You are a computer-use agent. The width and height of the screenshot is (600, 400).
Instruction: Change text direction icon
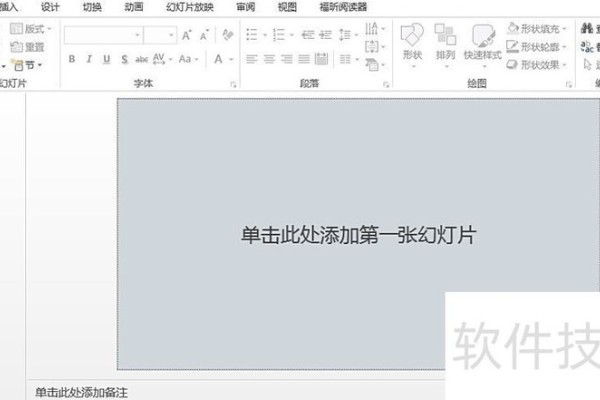(x=375, y=29)
